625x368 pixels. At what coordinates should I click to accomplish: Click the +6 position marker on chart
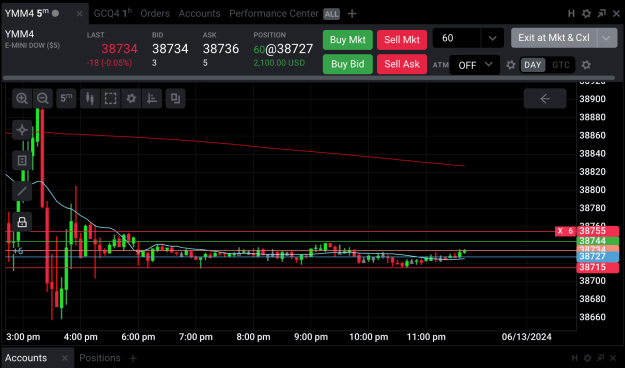(18, 251)
